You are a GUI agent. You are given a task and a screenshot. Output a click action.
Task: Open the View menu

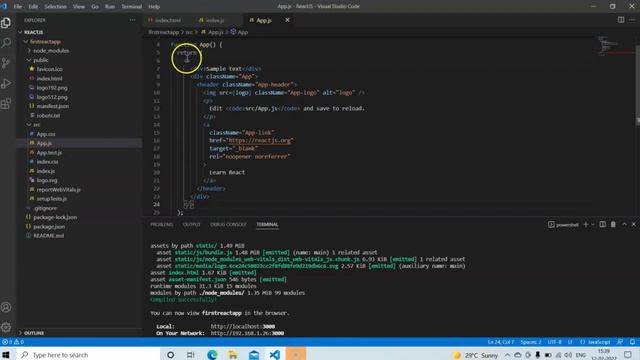click(x=79, y=7)
